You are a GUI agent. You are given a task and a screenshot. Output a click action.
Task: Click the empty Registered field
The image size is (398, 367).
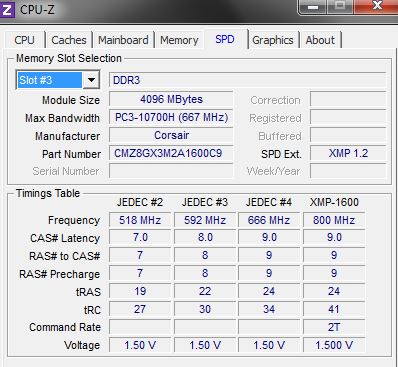(x=348, y=117)
